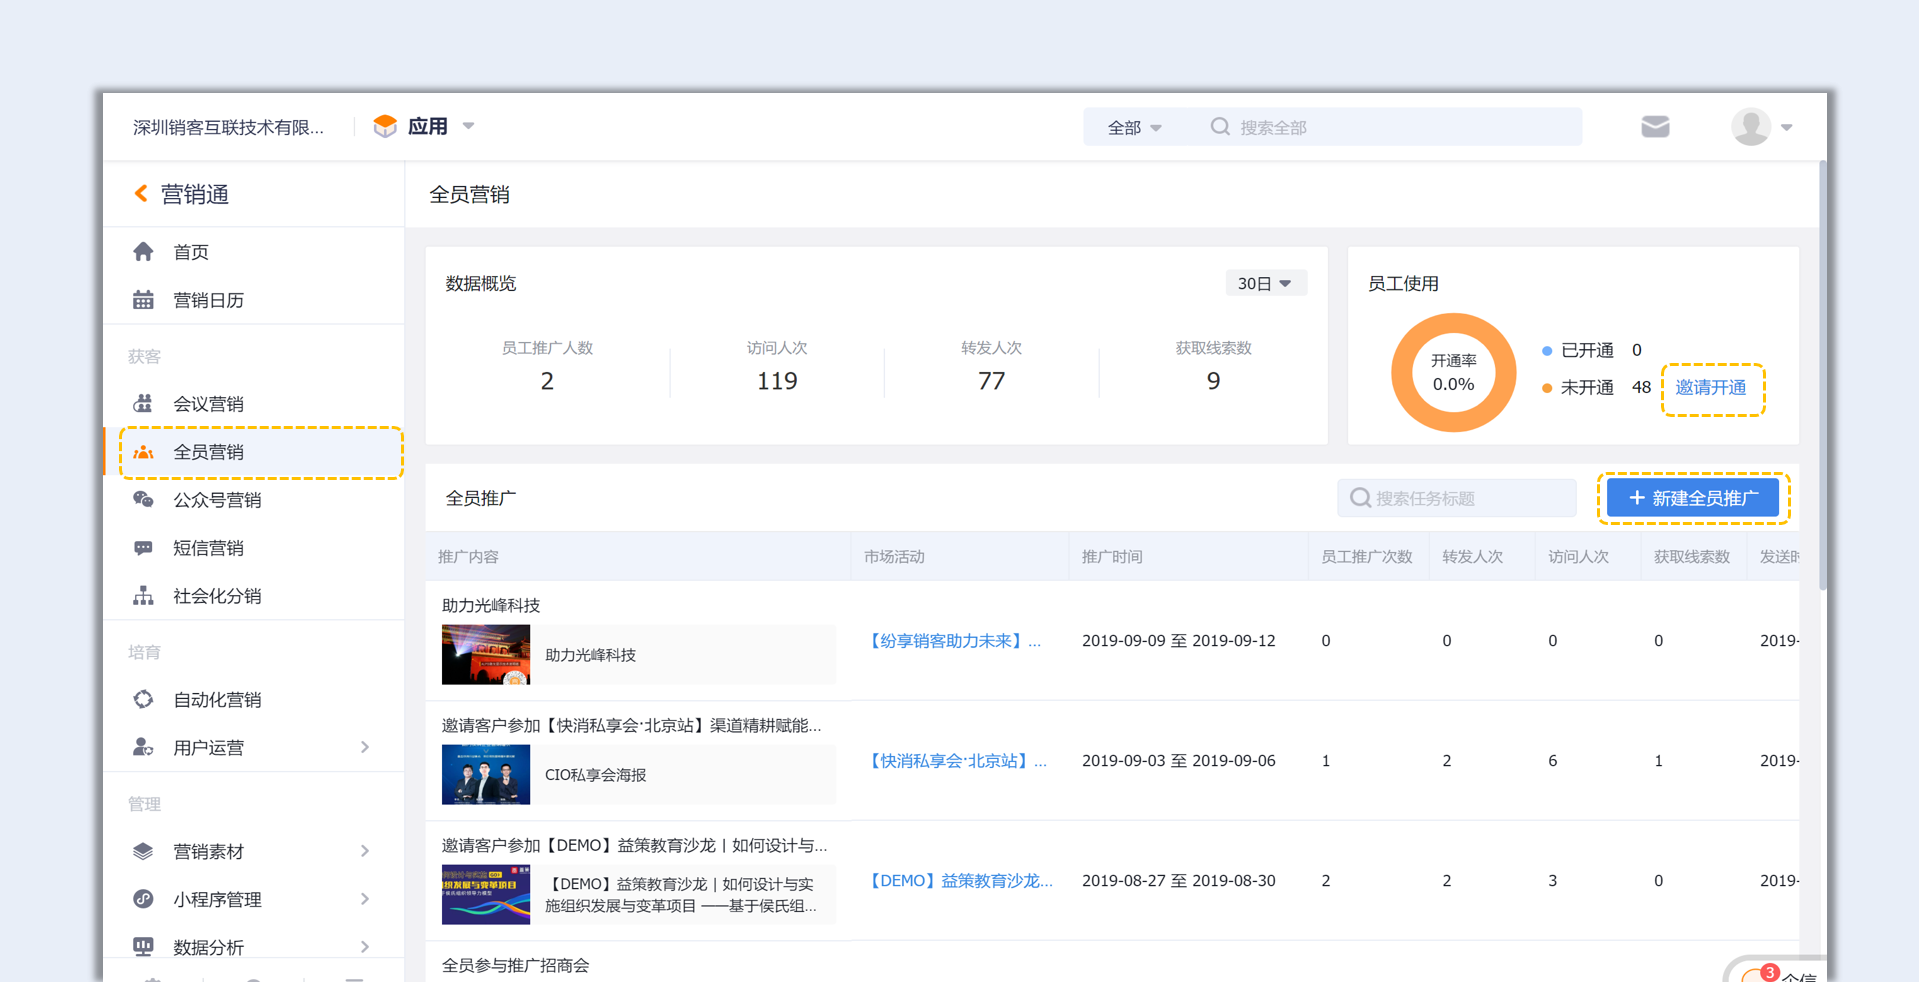The width and height of the screenshot is (1919, 982).
Task: Open the account dropdown arrow beside avatar
Action: (1787, 127)
